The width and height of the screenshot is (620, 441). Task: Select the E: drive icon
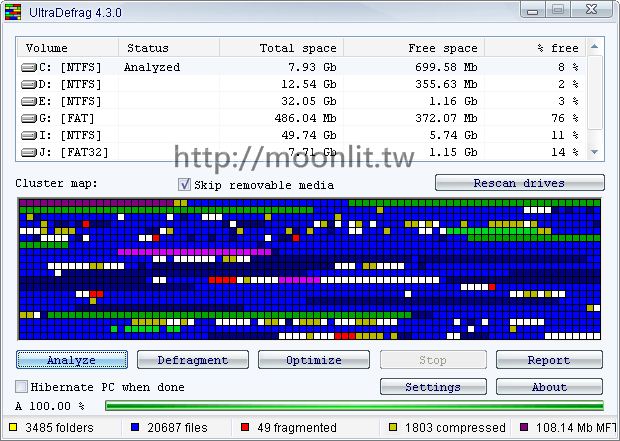pos(29,102)
